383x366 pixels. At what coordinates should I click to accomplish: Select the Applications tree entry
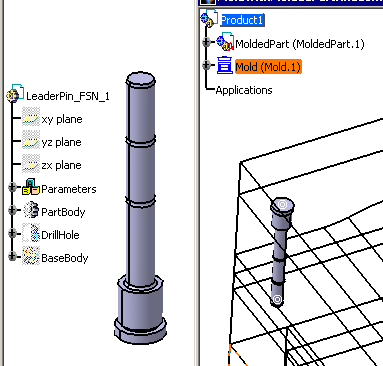click(x=244, y=90)
